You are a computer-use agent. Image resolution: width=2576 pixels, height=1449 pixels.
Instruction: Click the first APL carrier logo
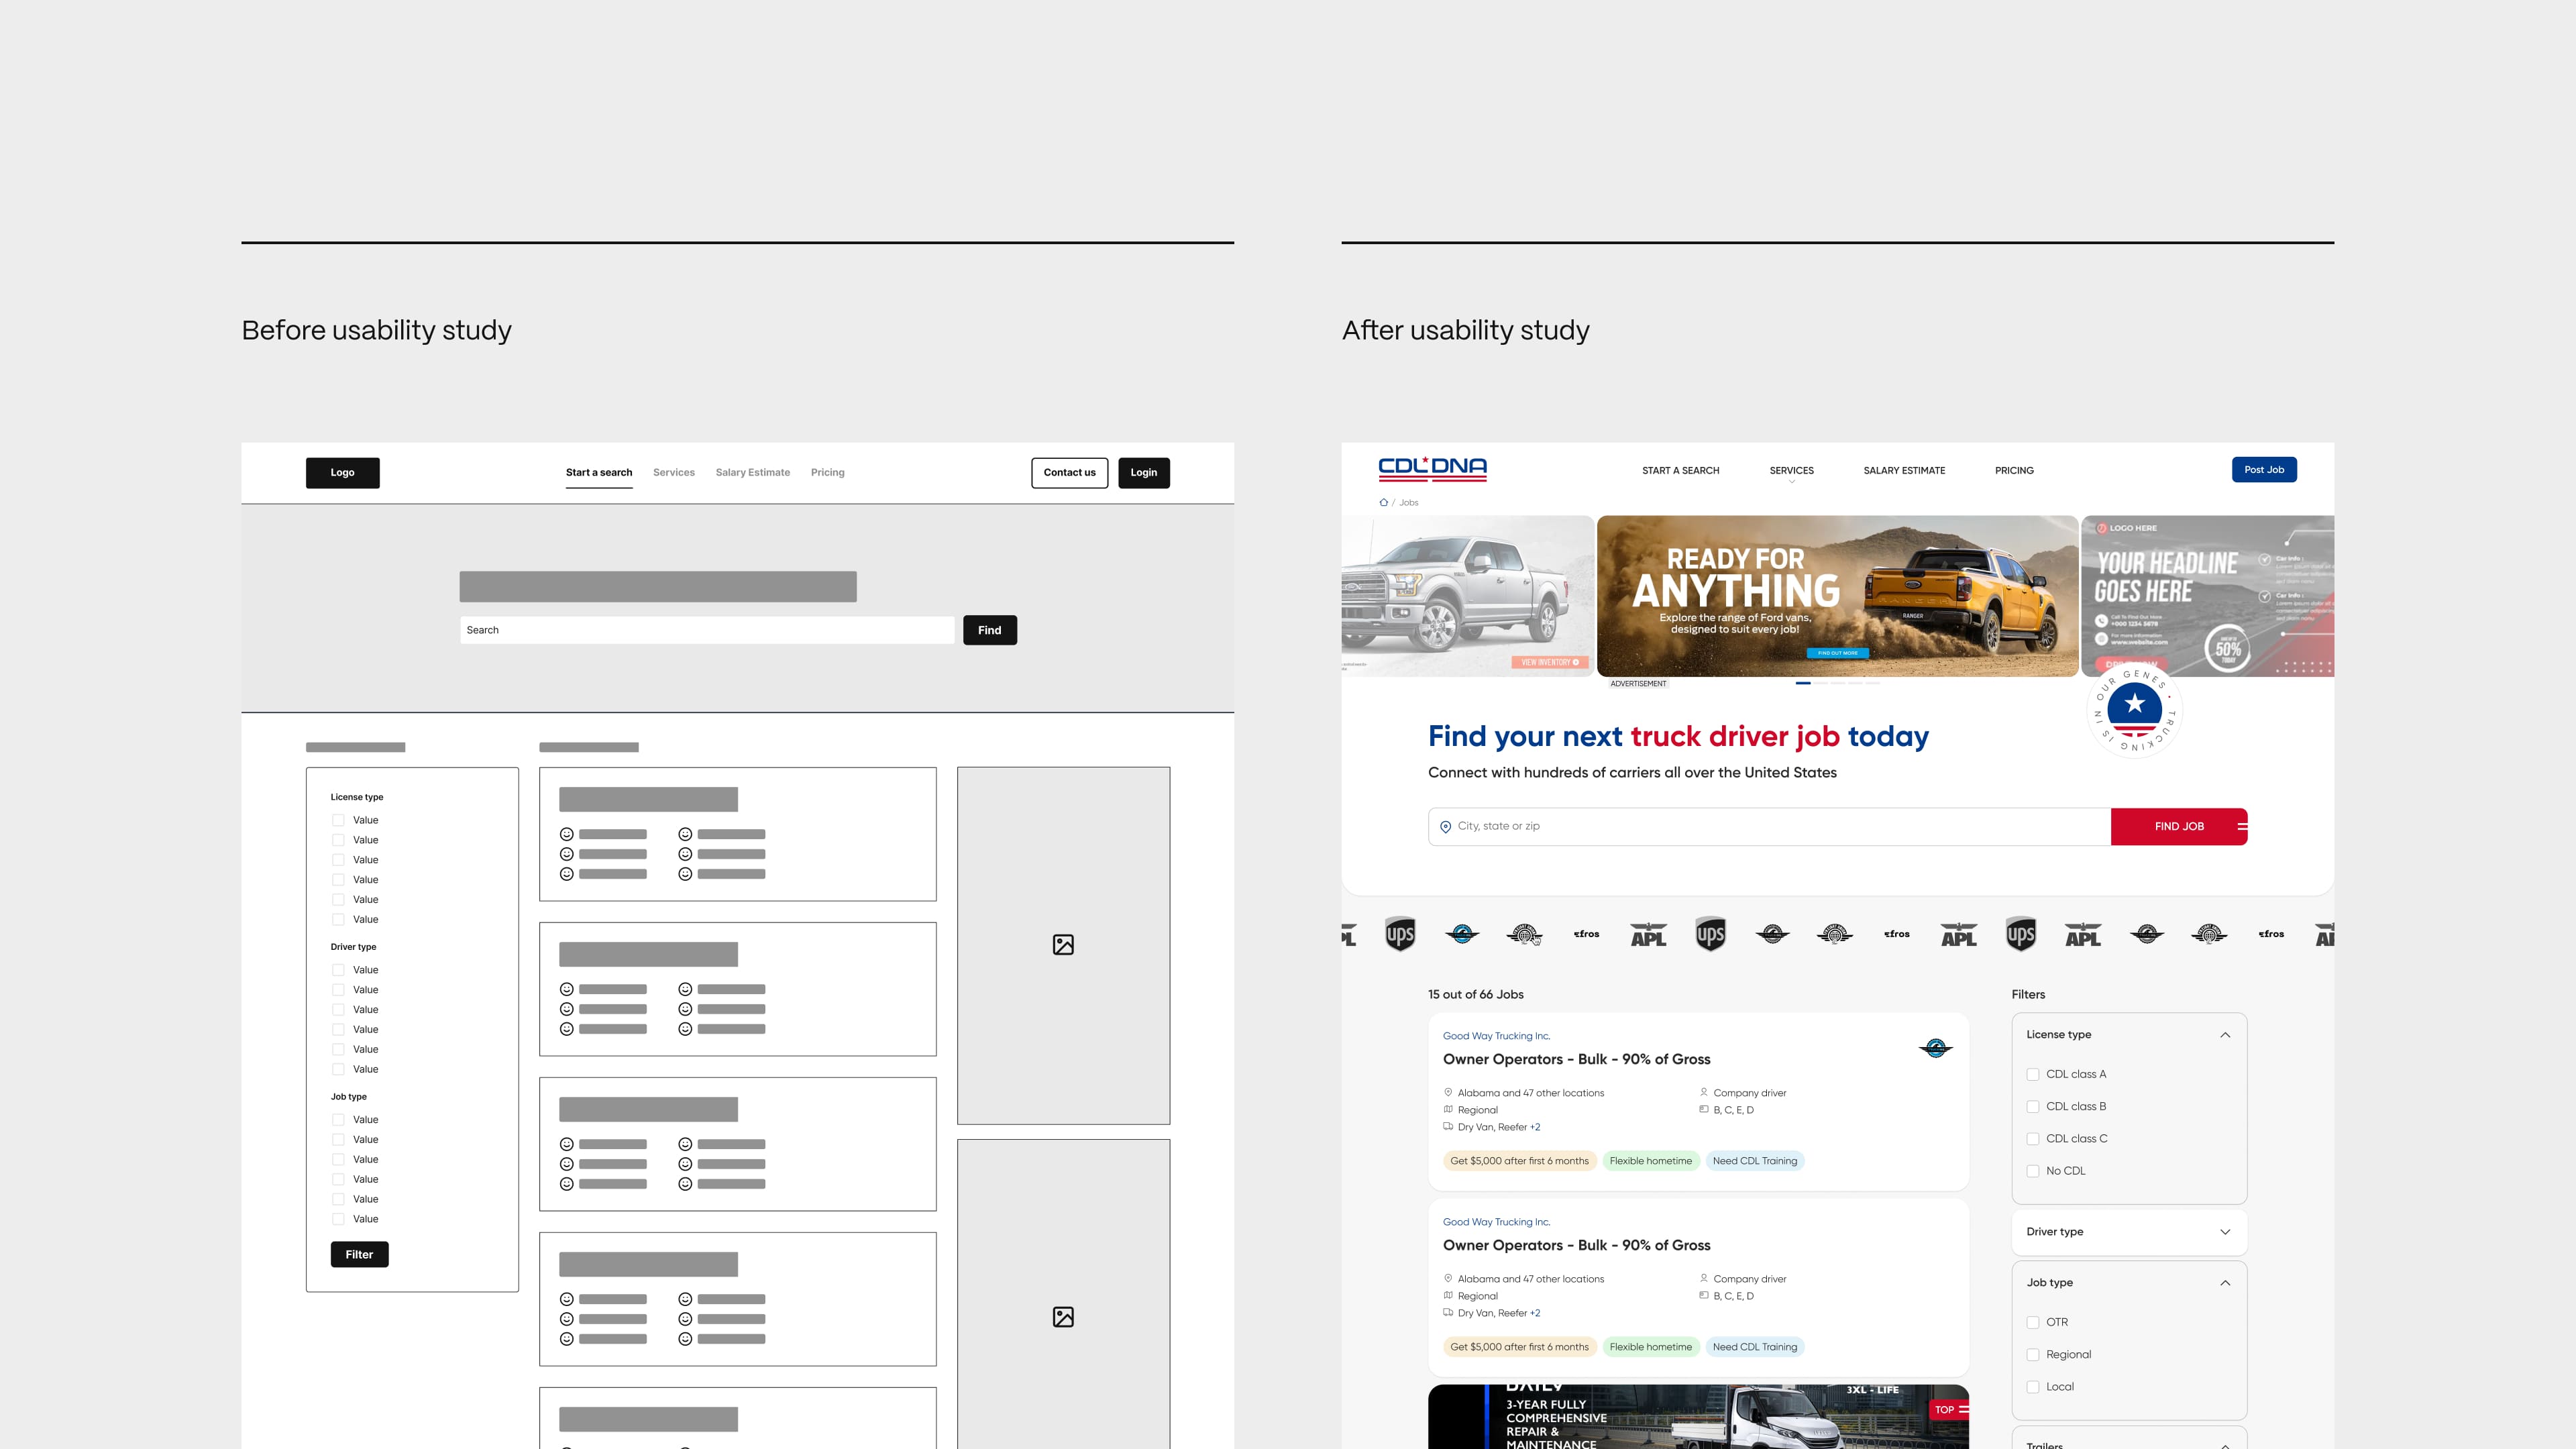click(x=1648, y=935)
